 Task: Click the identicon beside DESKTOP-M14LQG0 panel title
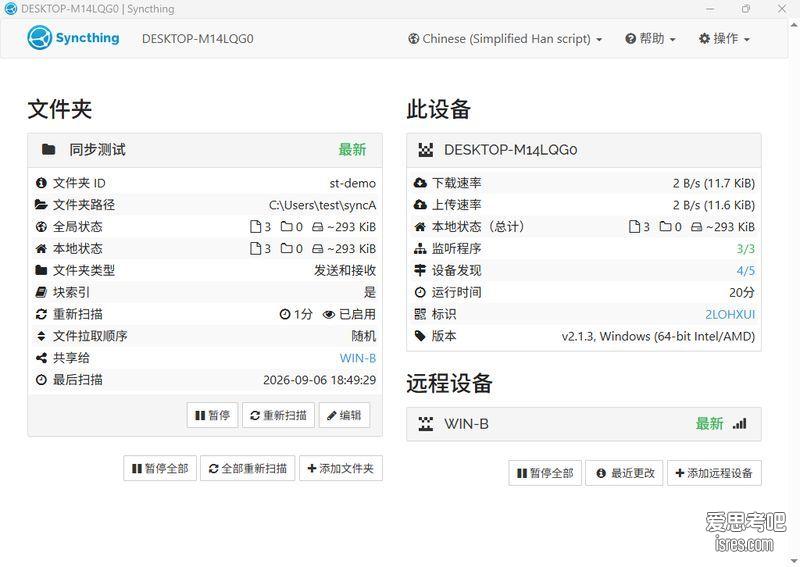[426, 150]
